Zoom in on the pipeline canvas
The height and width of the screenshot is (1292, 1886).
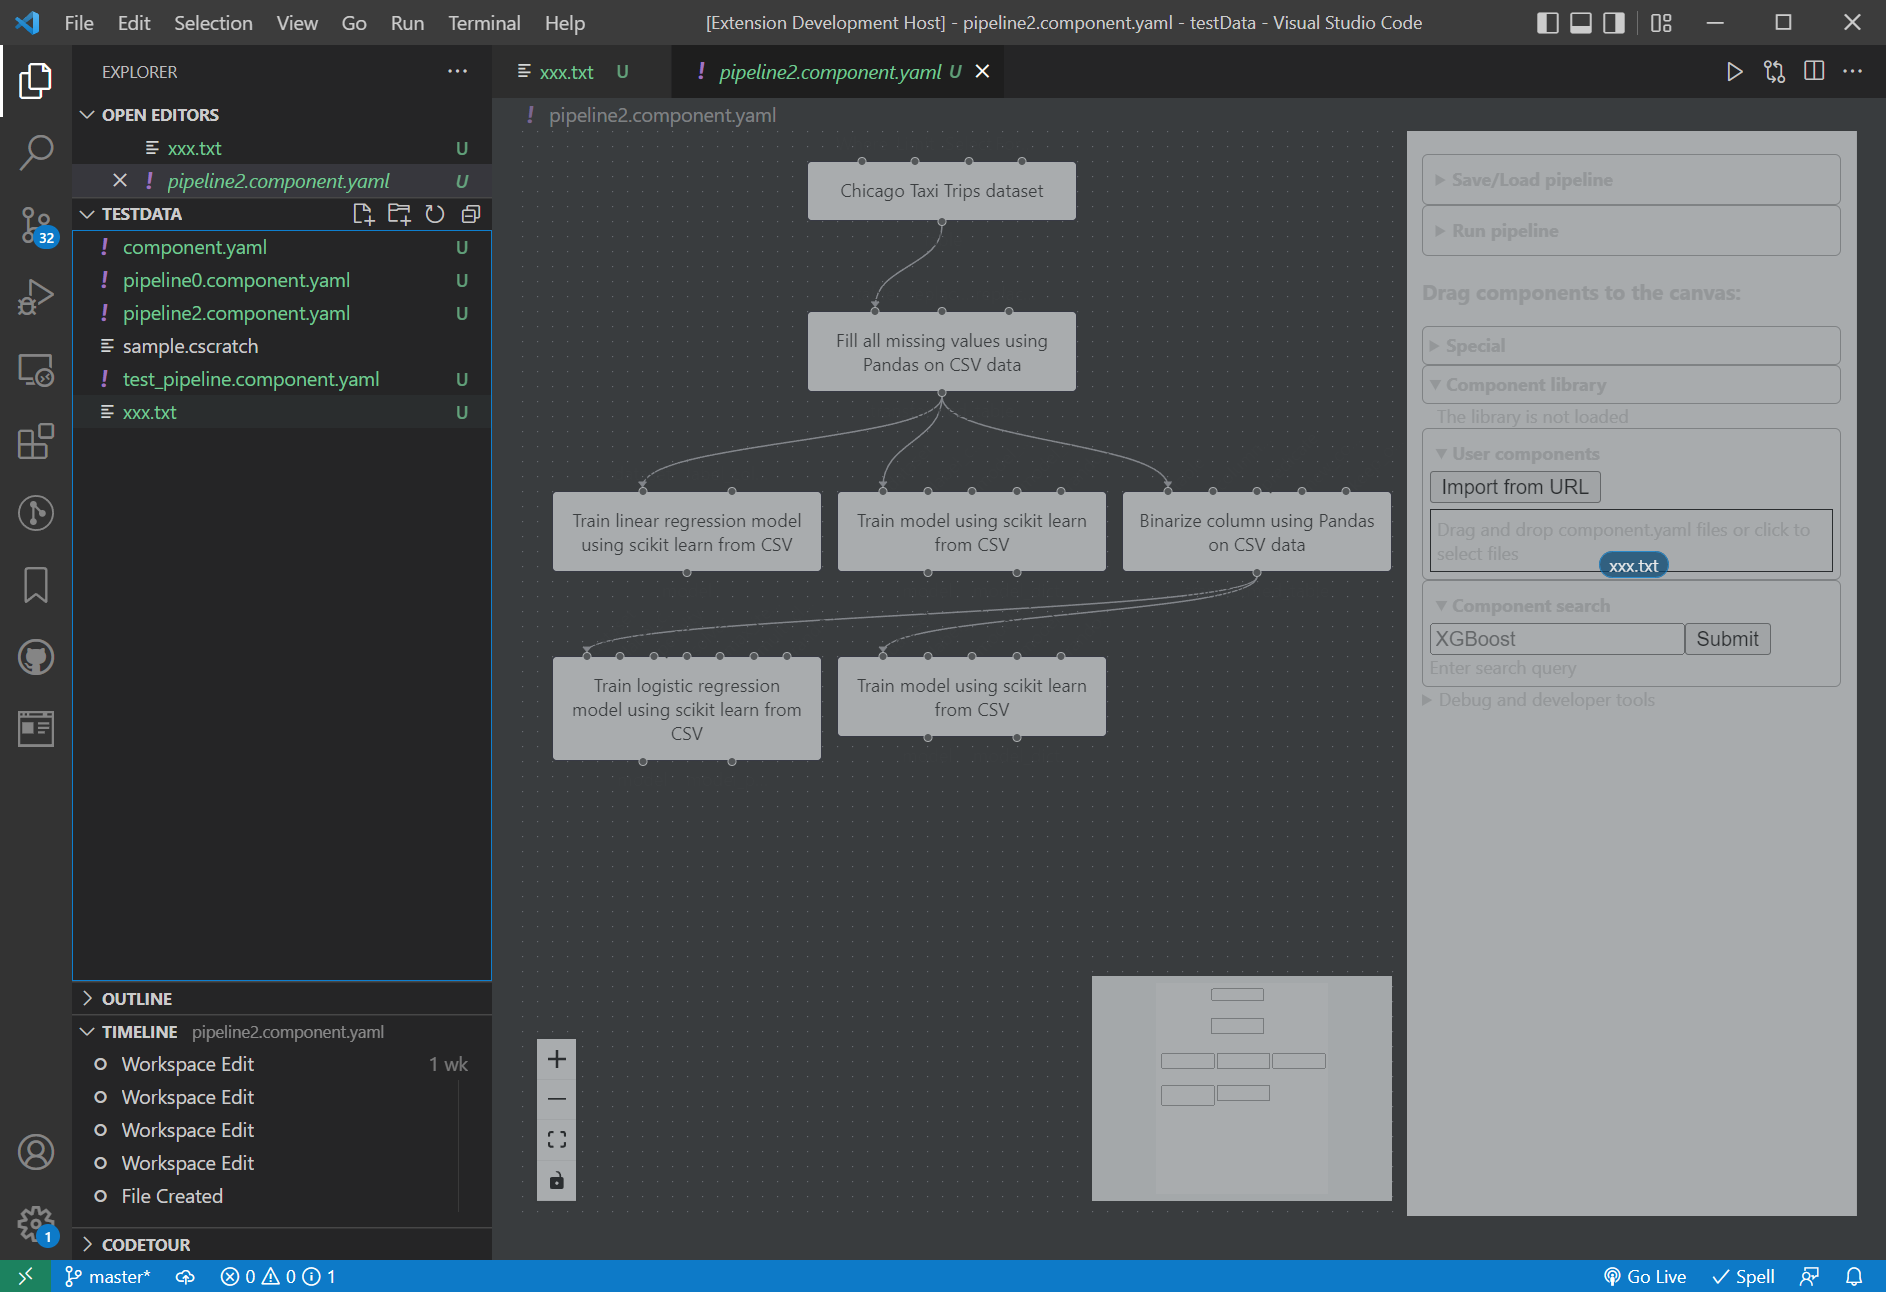(x=556, y=1059)
